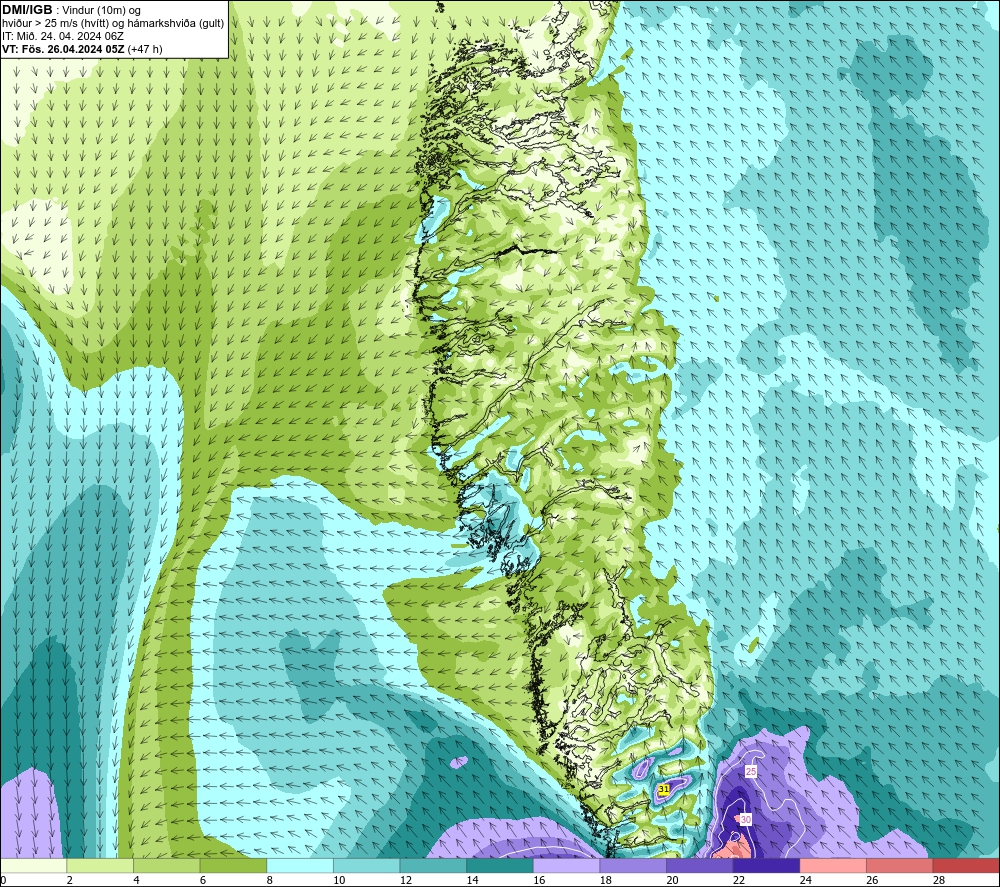Click the legend scale number 22
This screenshot has height=887, width=1000.
739,881
